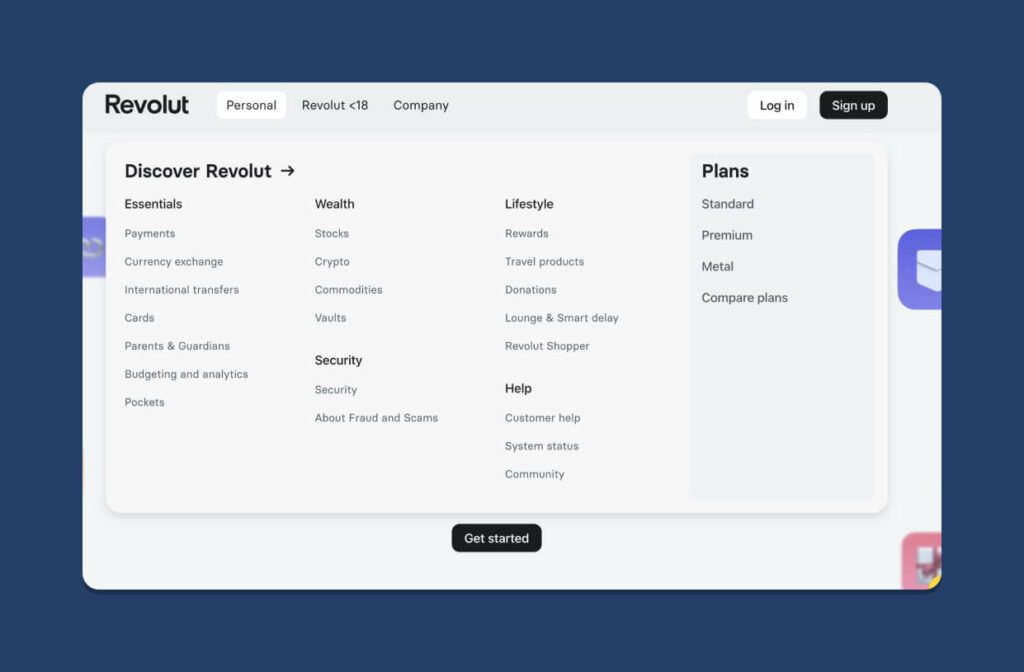Open Commodities

click(349, 290)
